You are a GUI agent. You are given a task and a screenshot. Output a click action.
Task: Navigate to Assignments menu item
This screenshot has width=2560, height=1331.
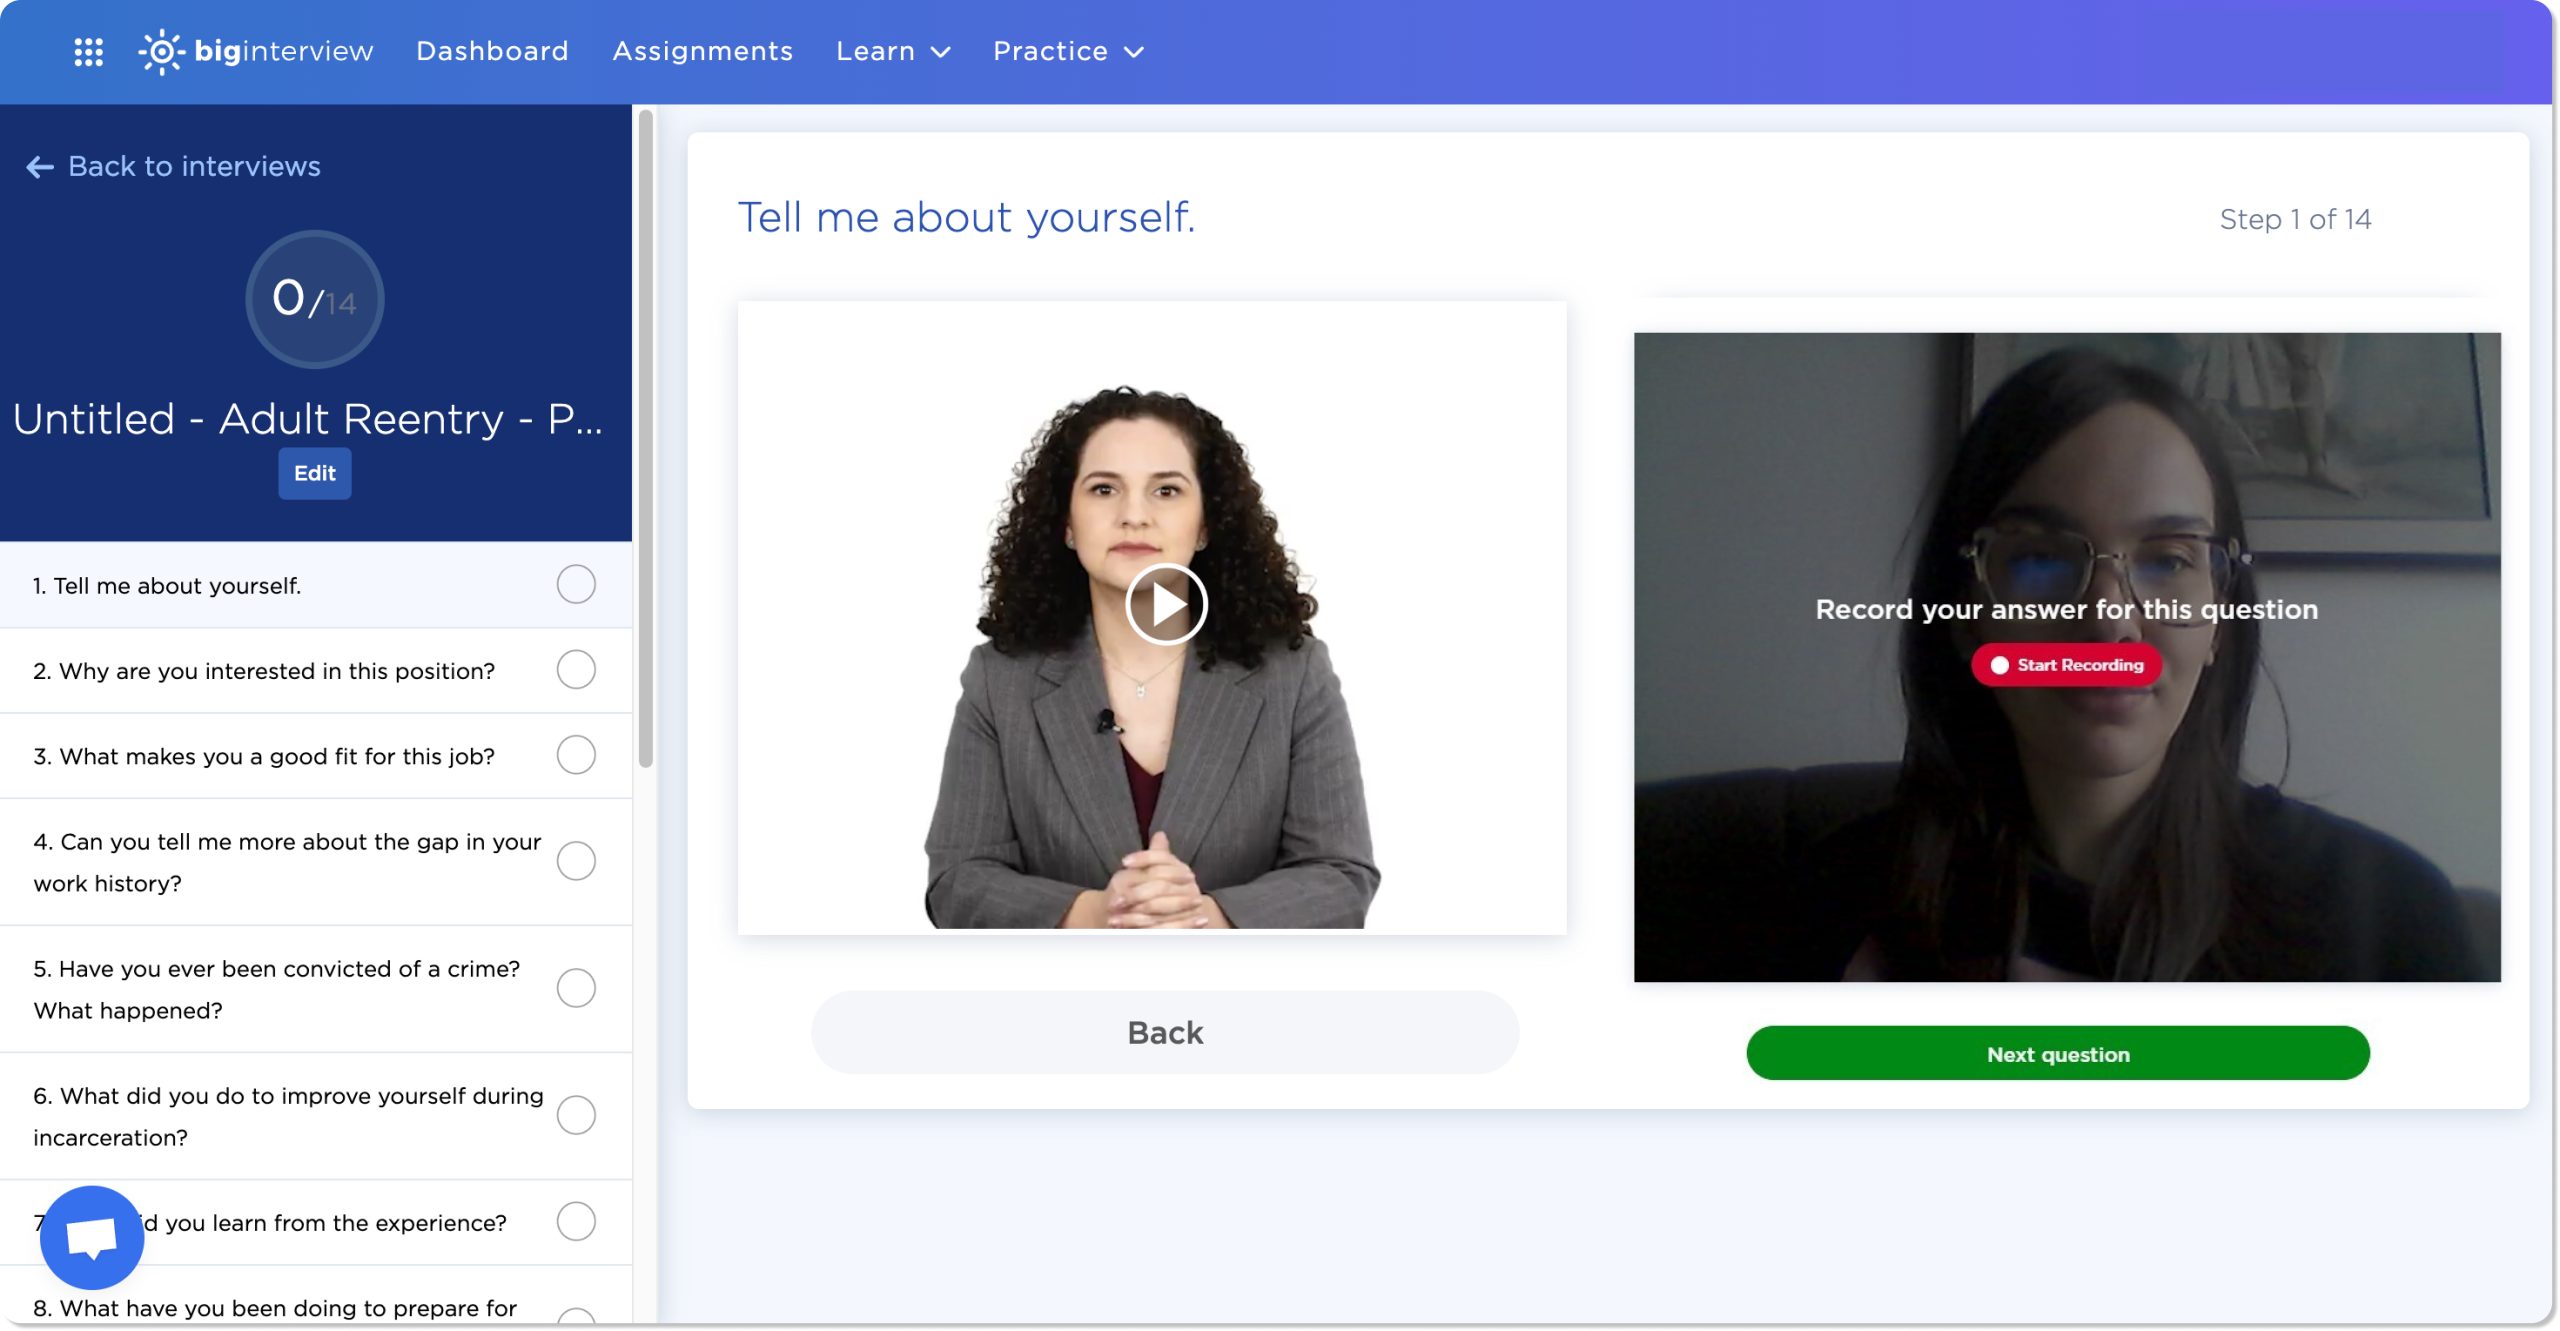tap(703, 49)
